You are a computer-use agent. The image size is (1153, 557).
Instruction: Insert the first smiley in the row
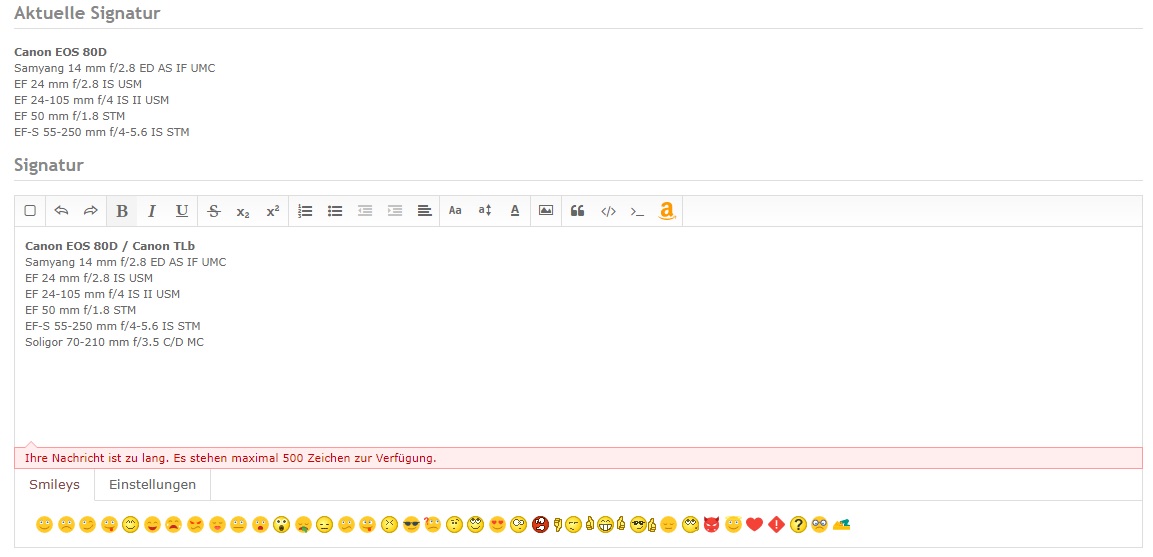[x=43, y=525]
